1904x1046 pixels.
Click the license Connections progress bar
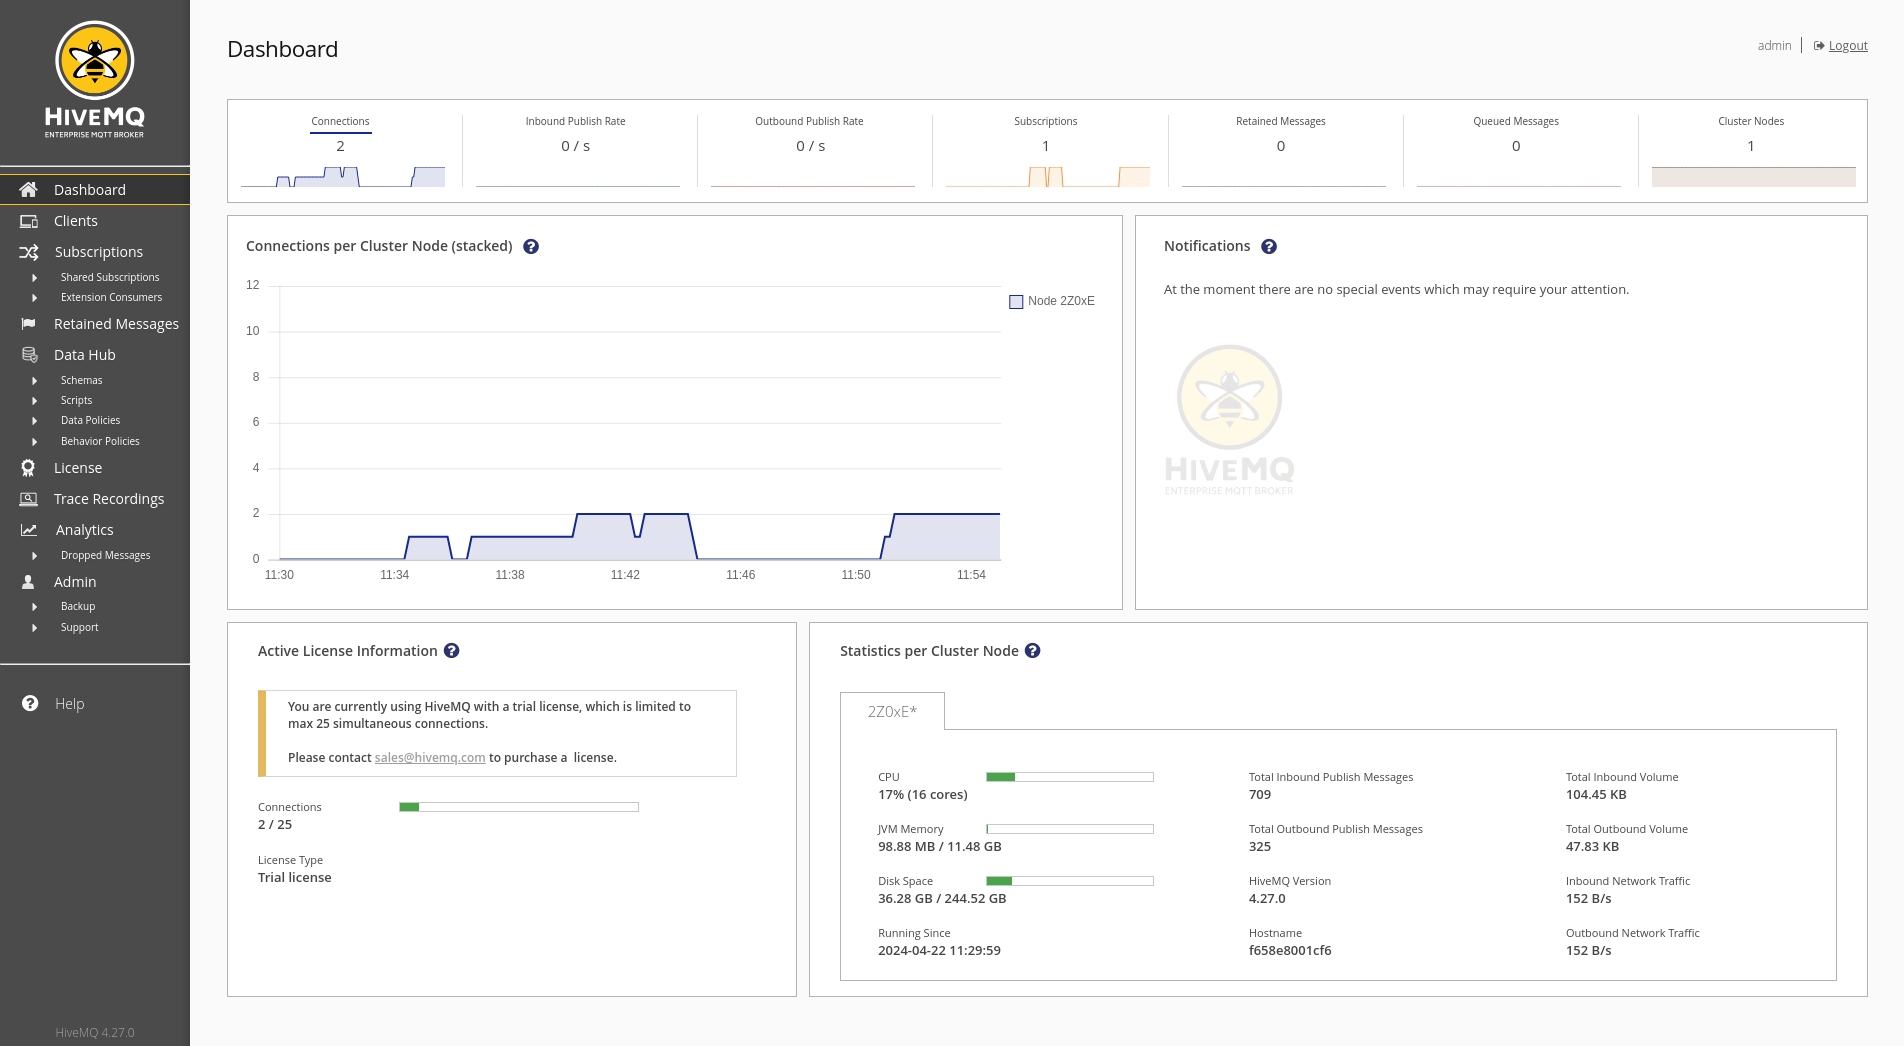[518, 807]
